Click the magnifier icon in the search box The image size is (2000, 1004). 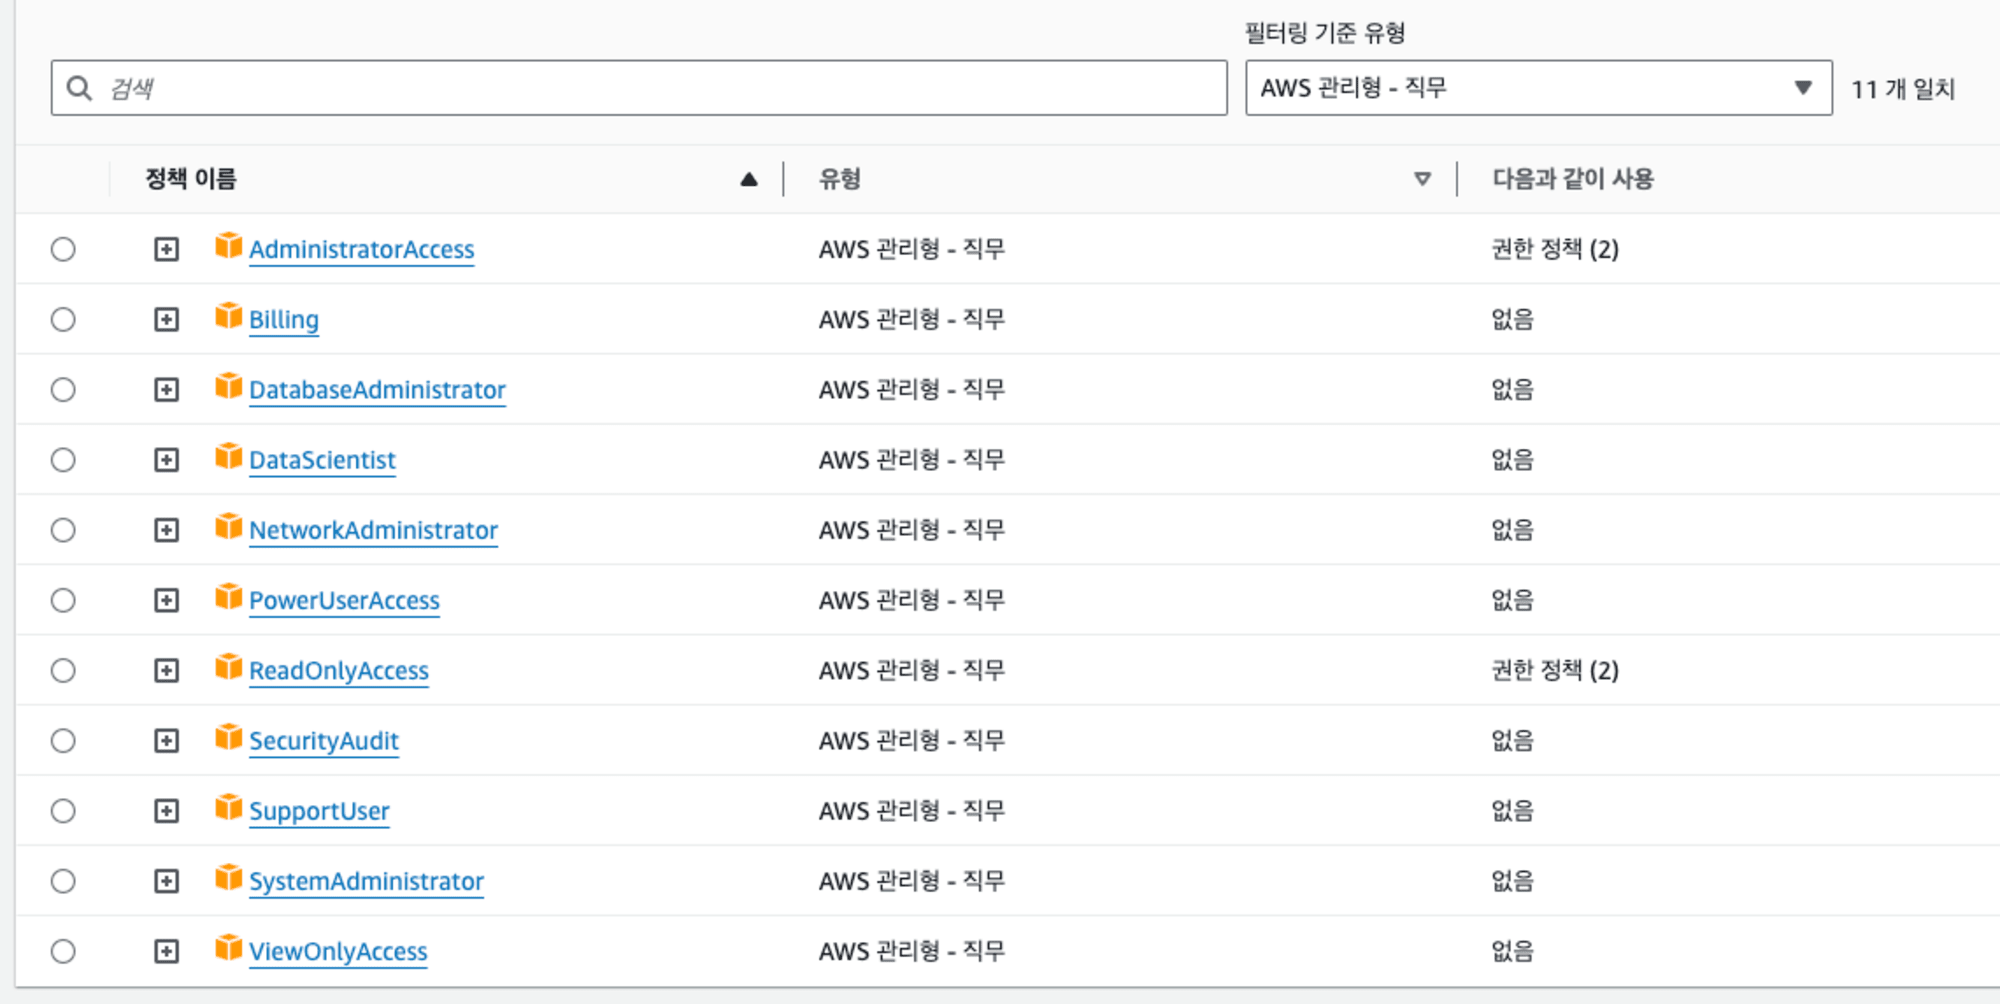[79, 88]
